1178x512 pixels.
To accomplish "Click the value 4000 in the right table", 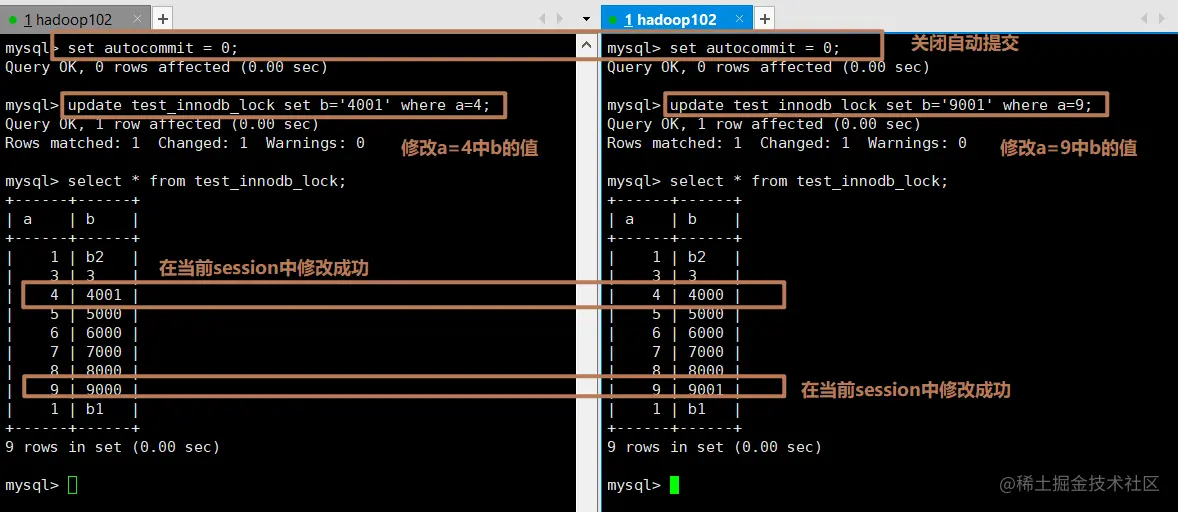I will [706, 295].
